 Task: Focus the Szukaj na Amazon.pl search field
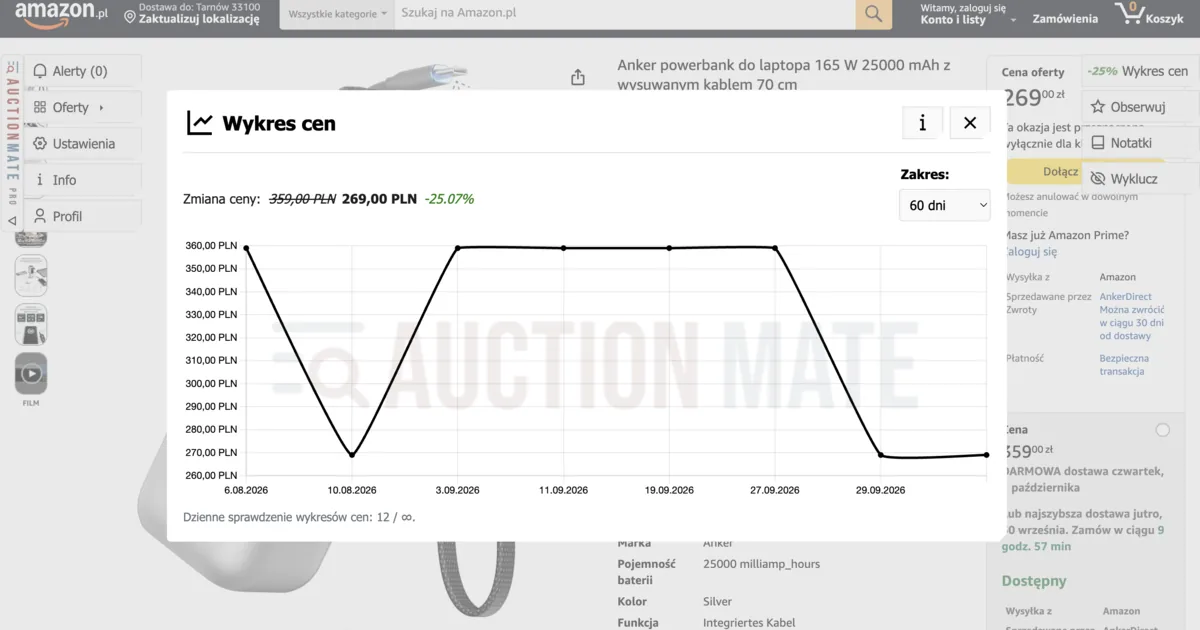[625, 14]
